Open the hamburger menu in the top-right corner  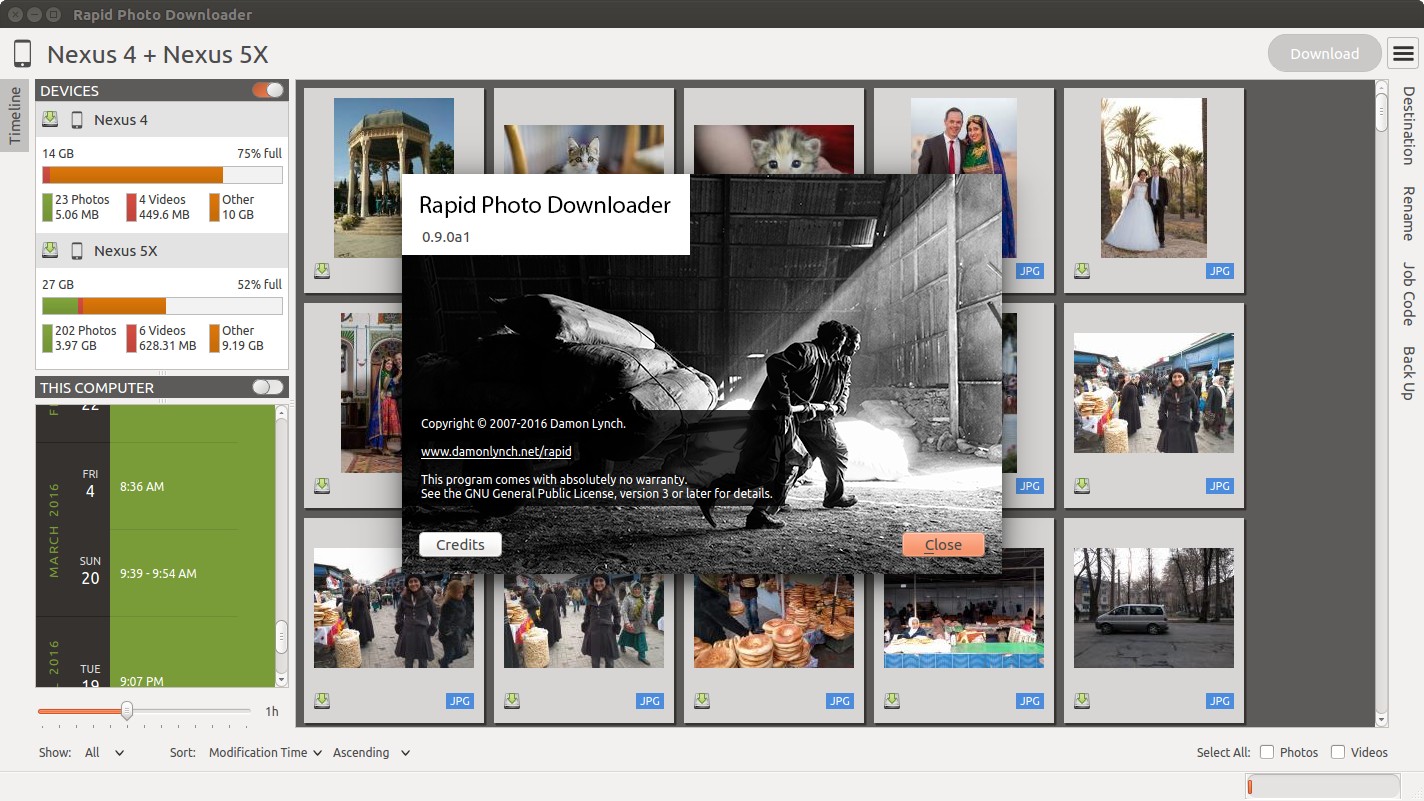[1403, 53]
